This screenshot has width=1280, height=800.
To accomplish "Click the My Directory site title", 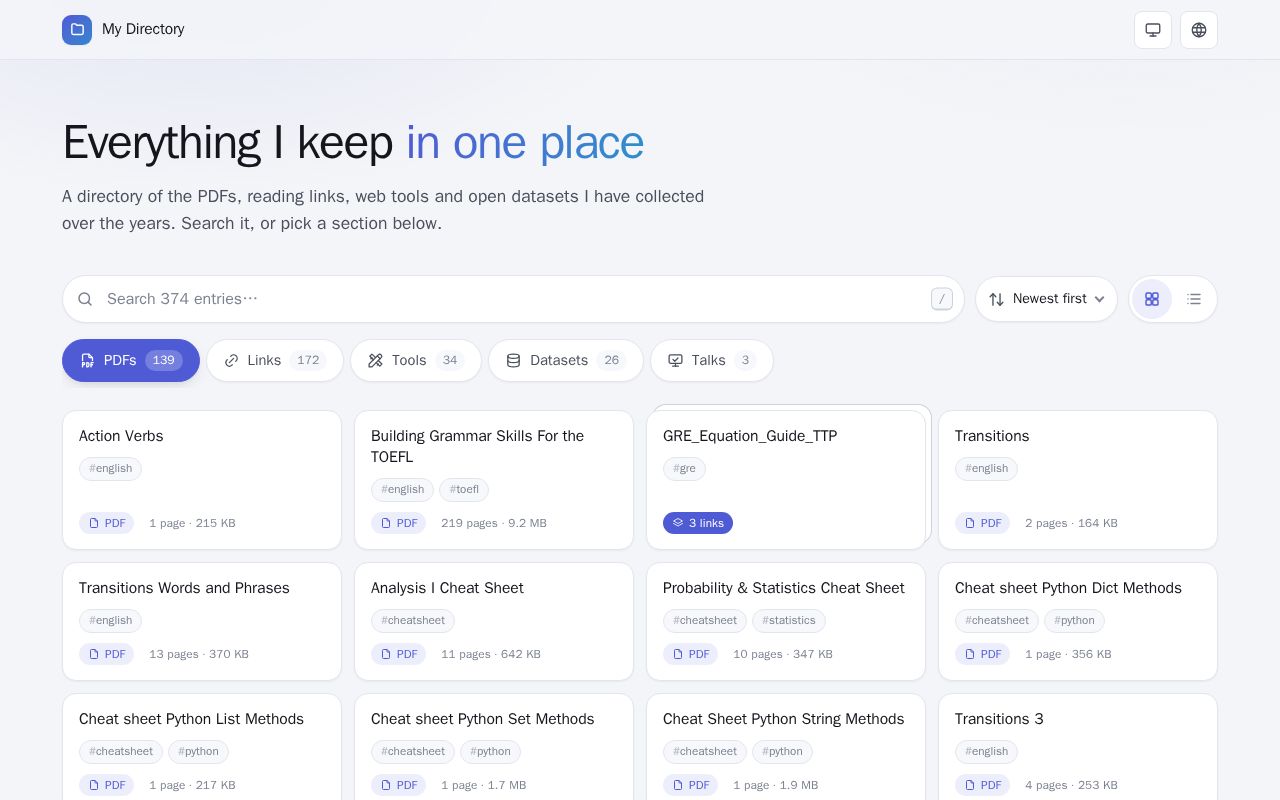I will (143, 30).
